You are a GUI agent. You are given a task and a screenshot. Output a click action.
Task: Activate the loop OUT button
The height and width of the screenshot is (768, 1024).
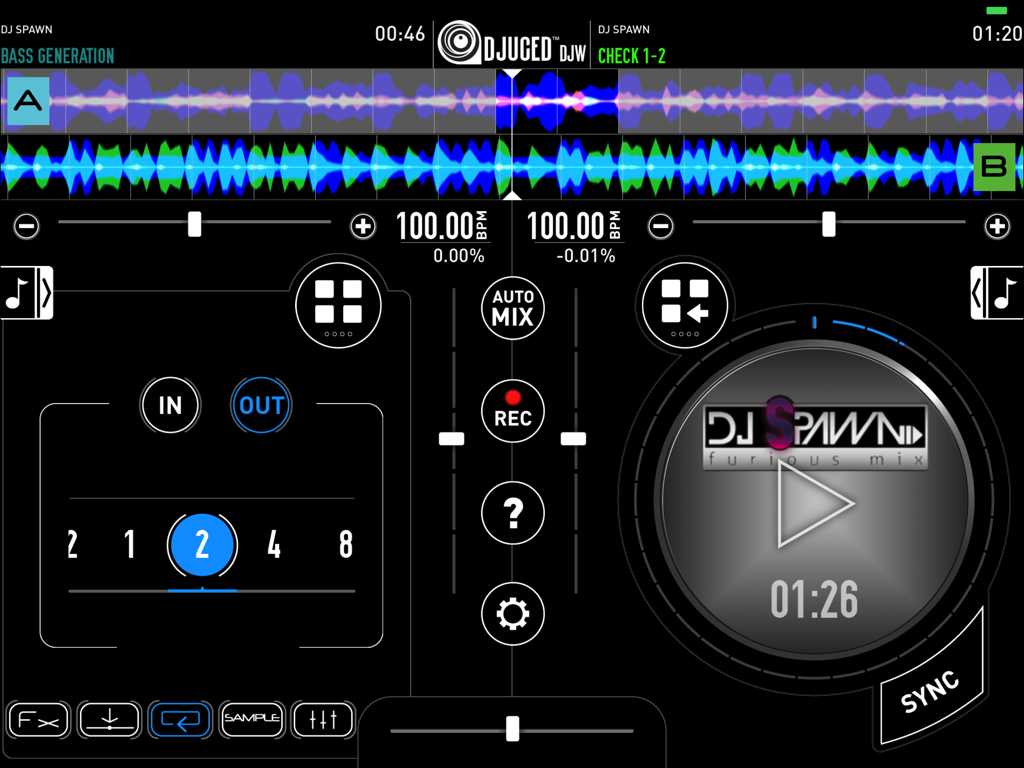260,405
